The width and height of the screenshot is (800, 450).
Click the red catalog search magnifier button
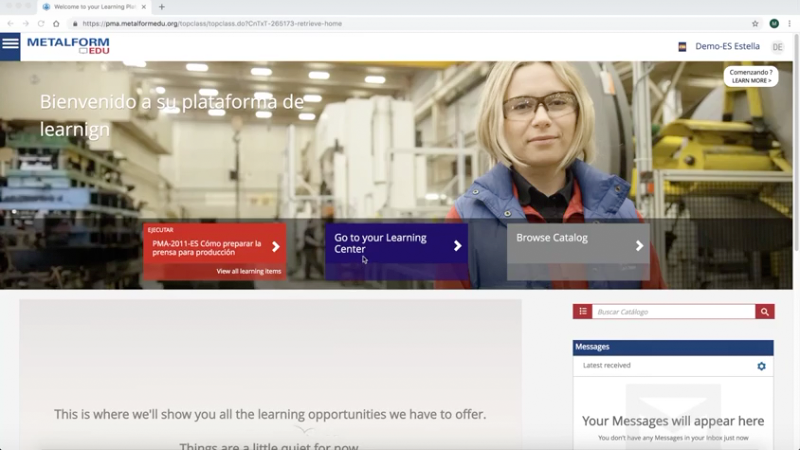765,312
